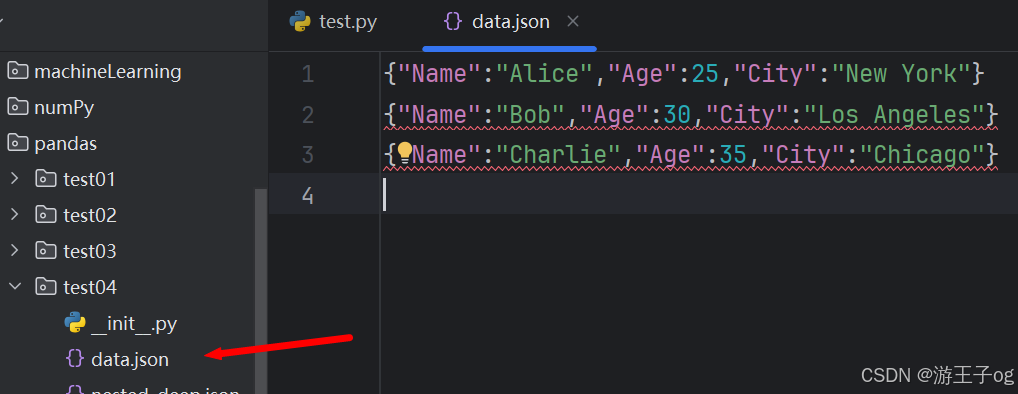
Task: Click the JSON braces icon on data.json tab
Action: click(453, 22)
